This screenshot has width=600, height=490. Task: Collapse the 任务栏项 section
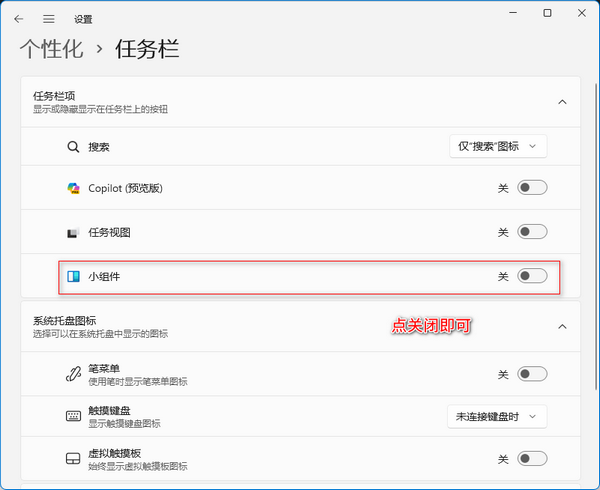coord(562,102)
